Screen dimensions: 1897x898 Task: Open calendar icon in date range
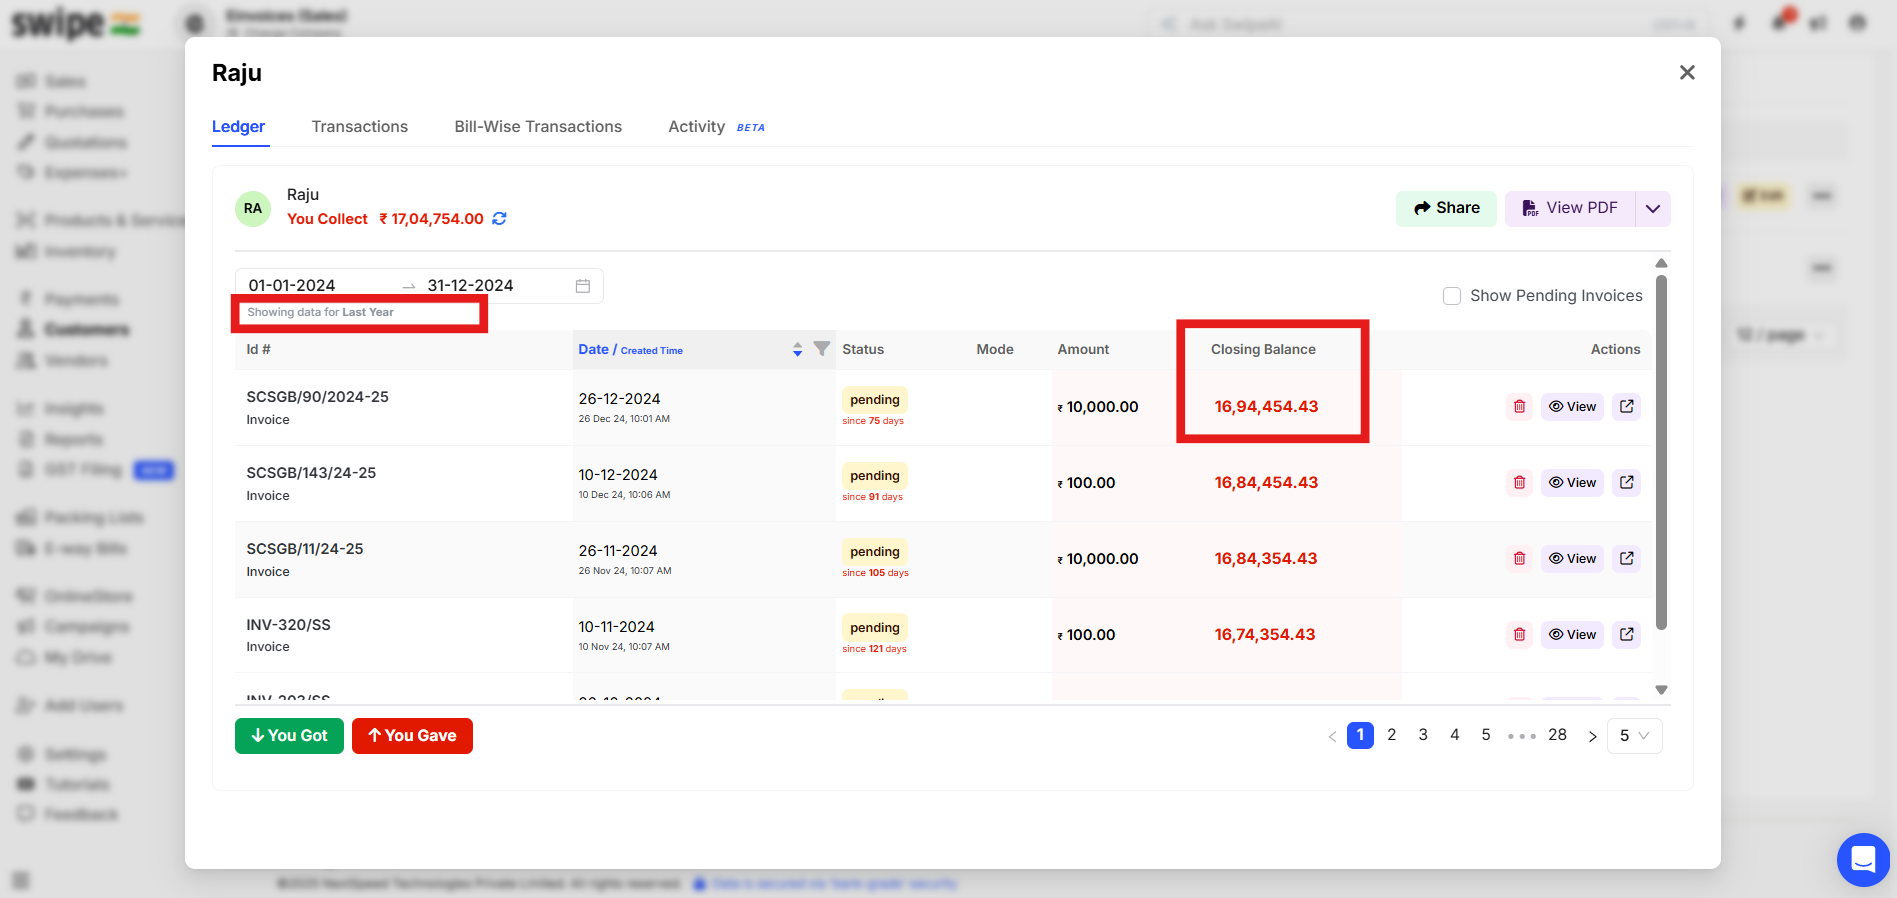pos(583,286)
